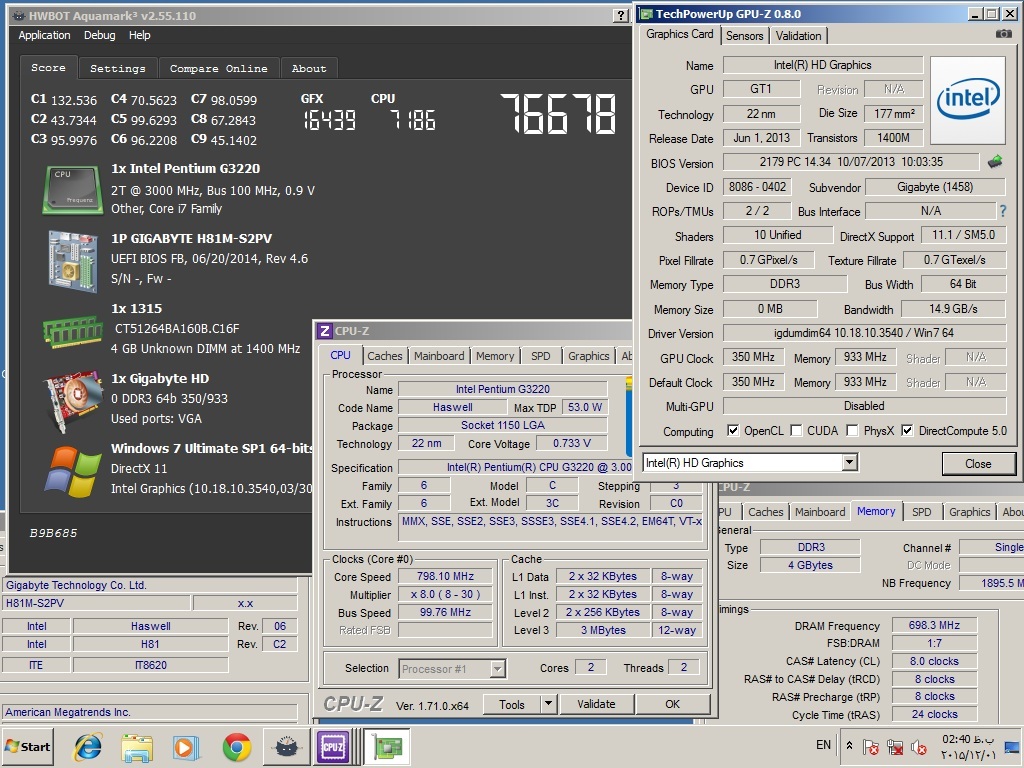Open Graphics tab in front CPU-Z window
Viewport: 1024px width, 768px height.
(x=588, y=356)
